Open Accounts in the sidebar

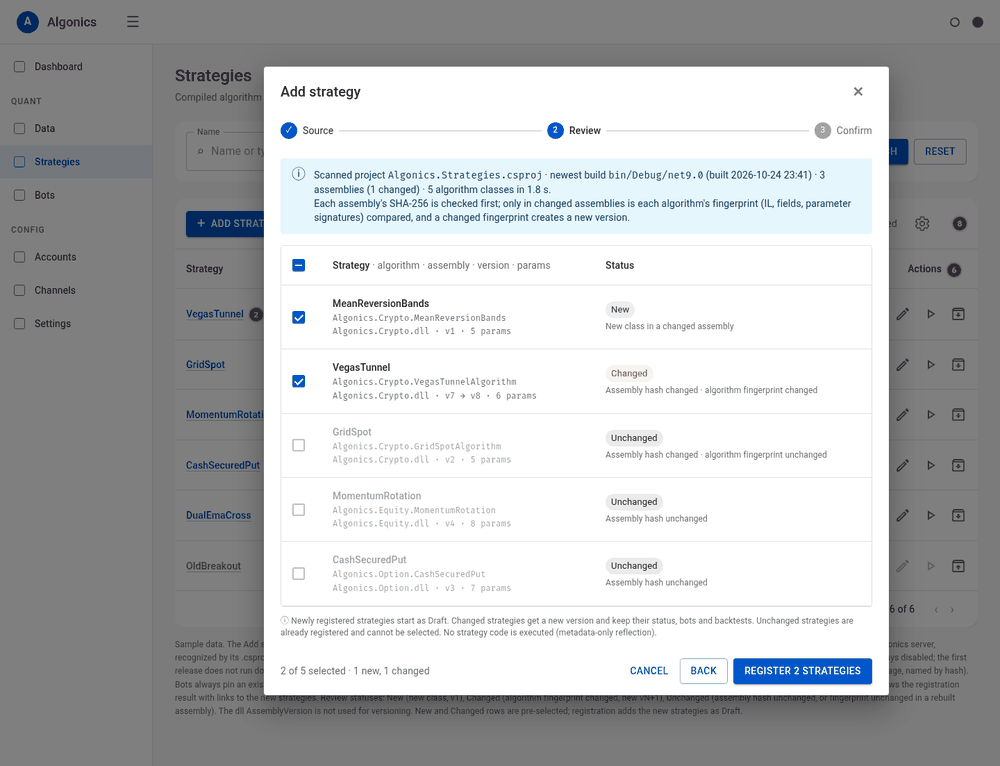click(x=76, y=257)
